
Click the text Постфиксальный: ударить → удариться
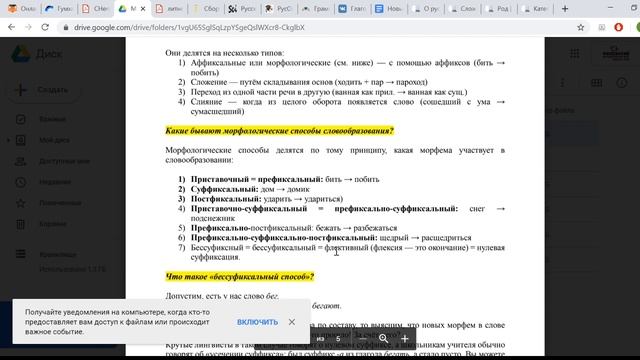[267, 199]
